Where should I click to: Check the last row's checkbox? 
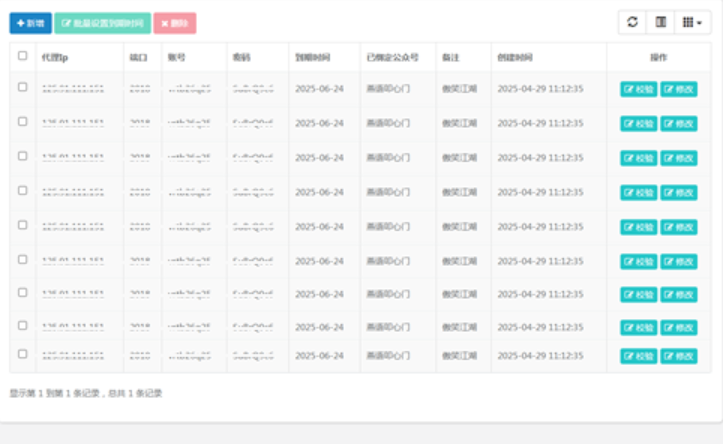[x=23, y=354]
